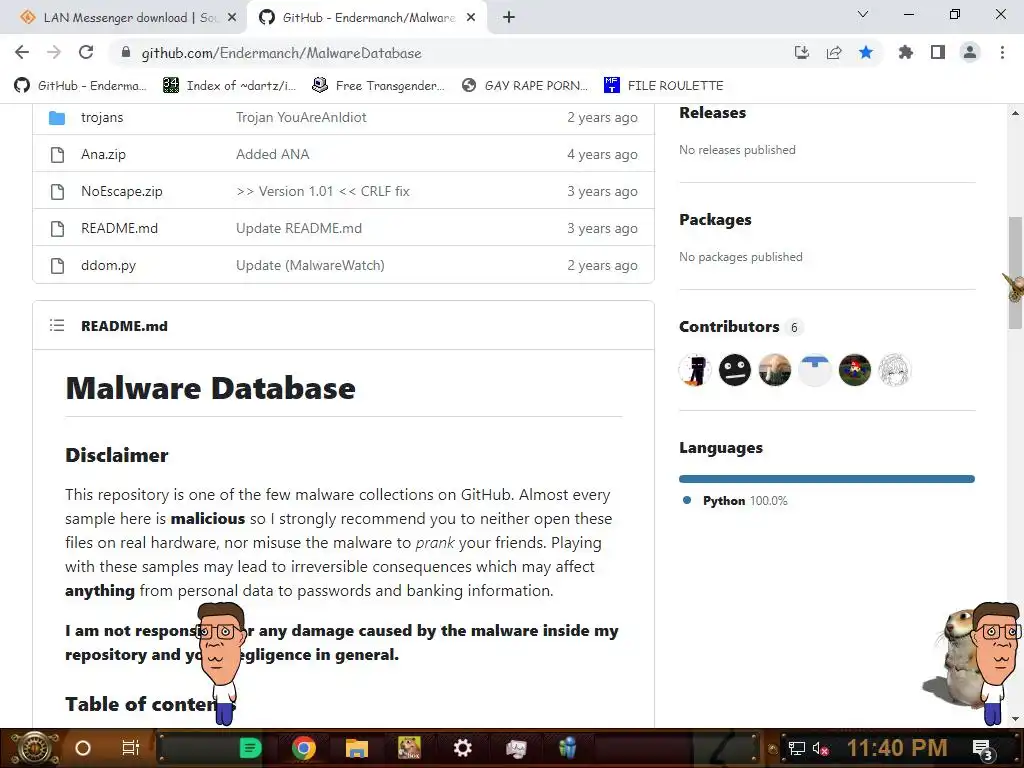Open the Start menu clock-gear button

point(34,748)
